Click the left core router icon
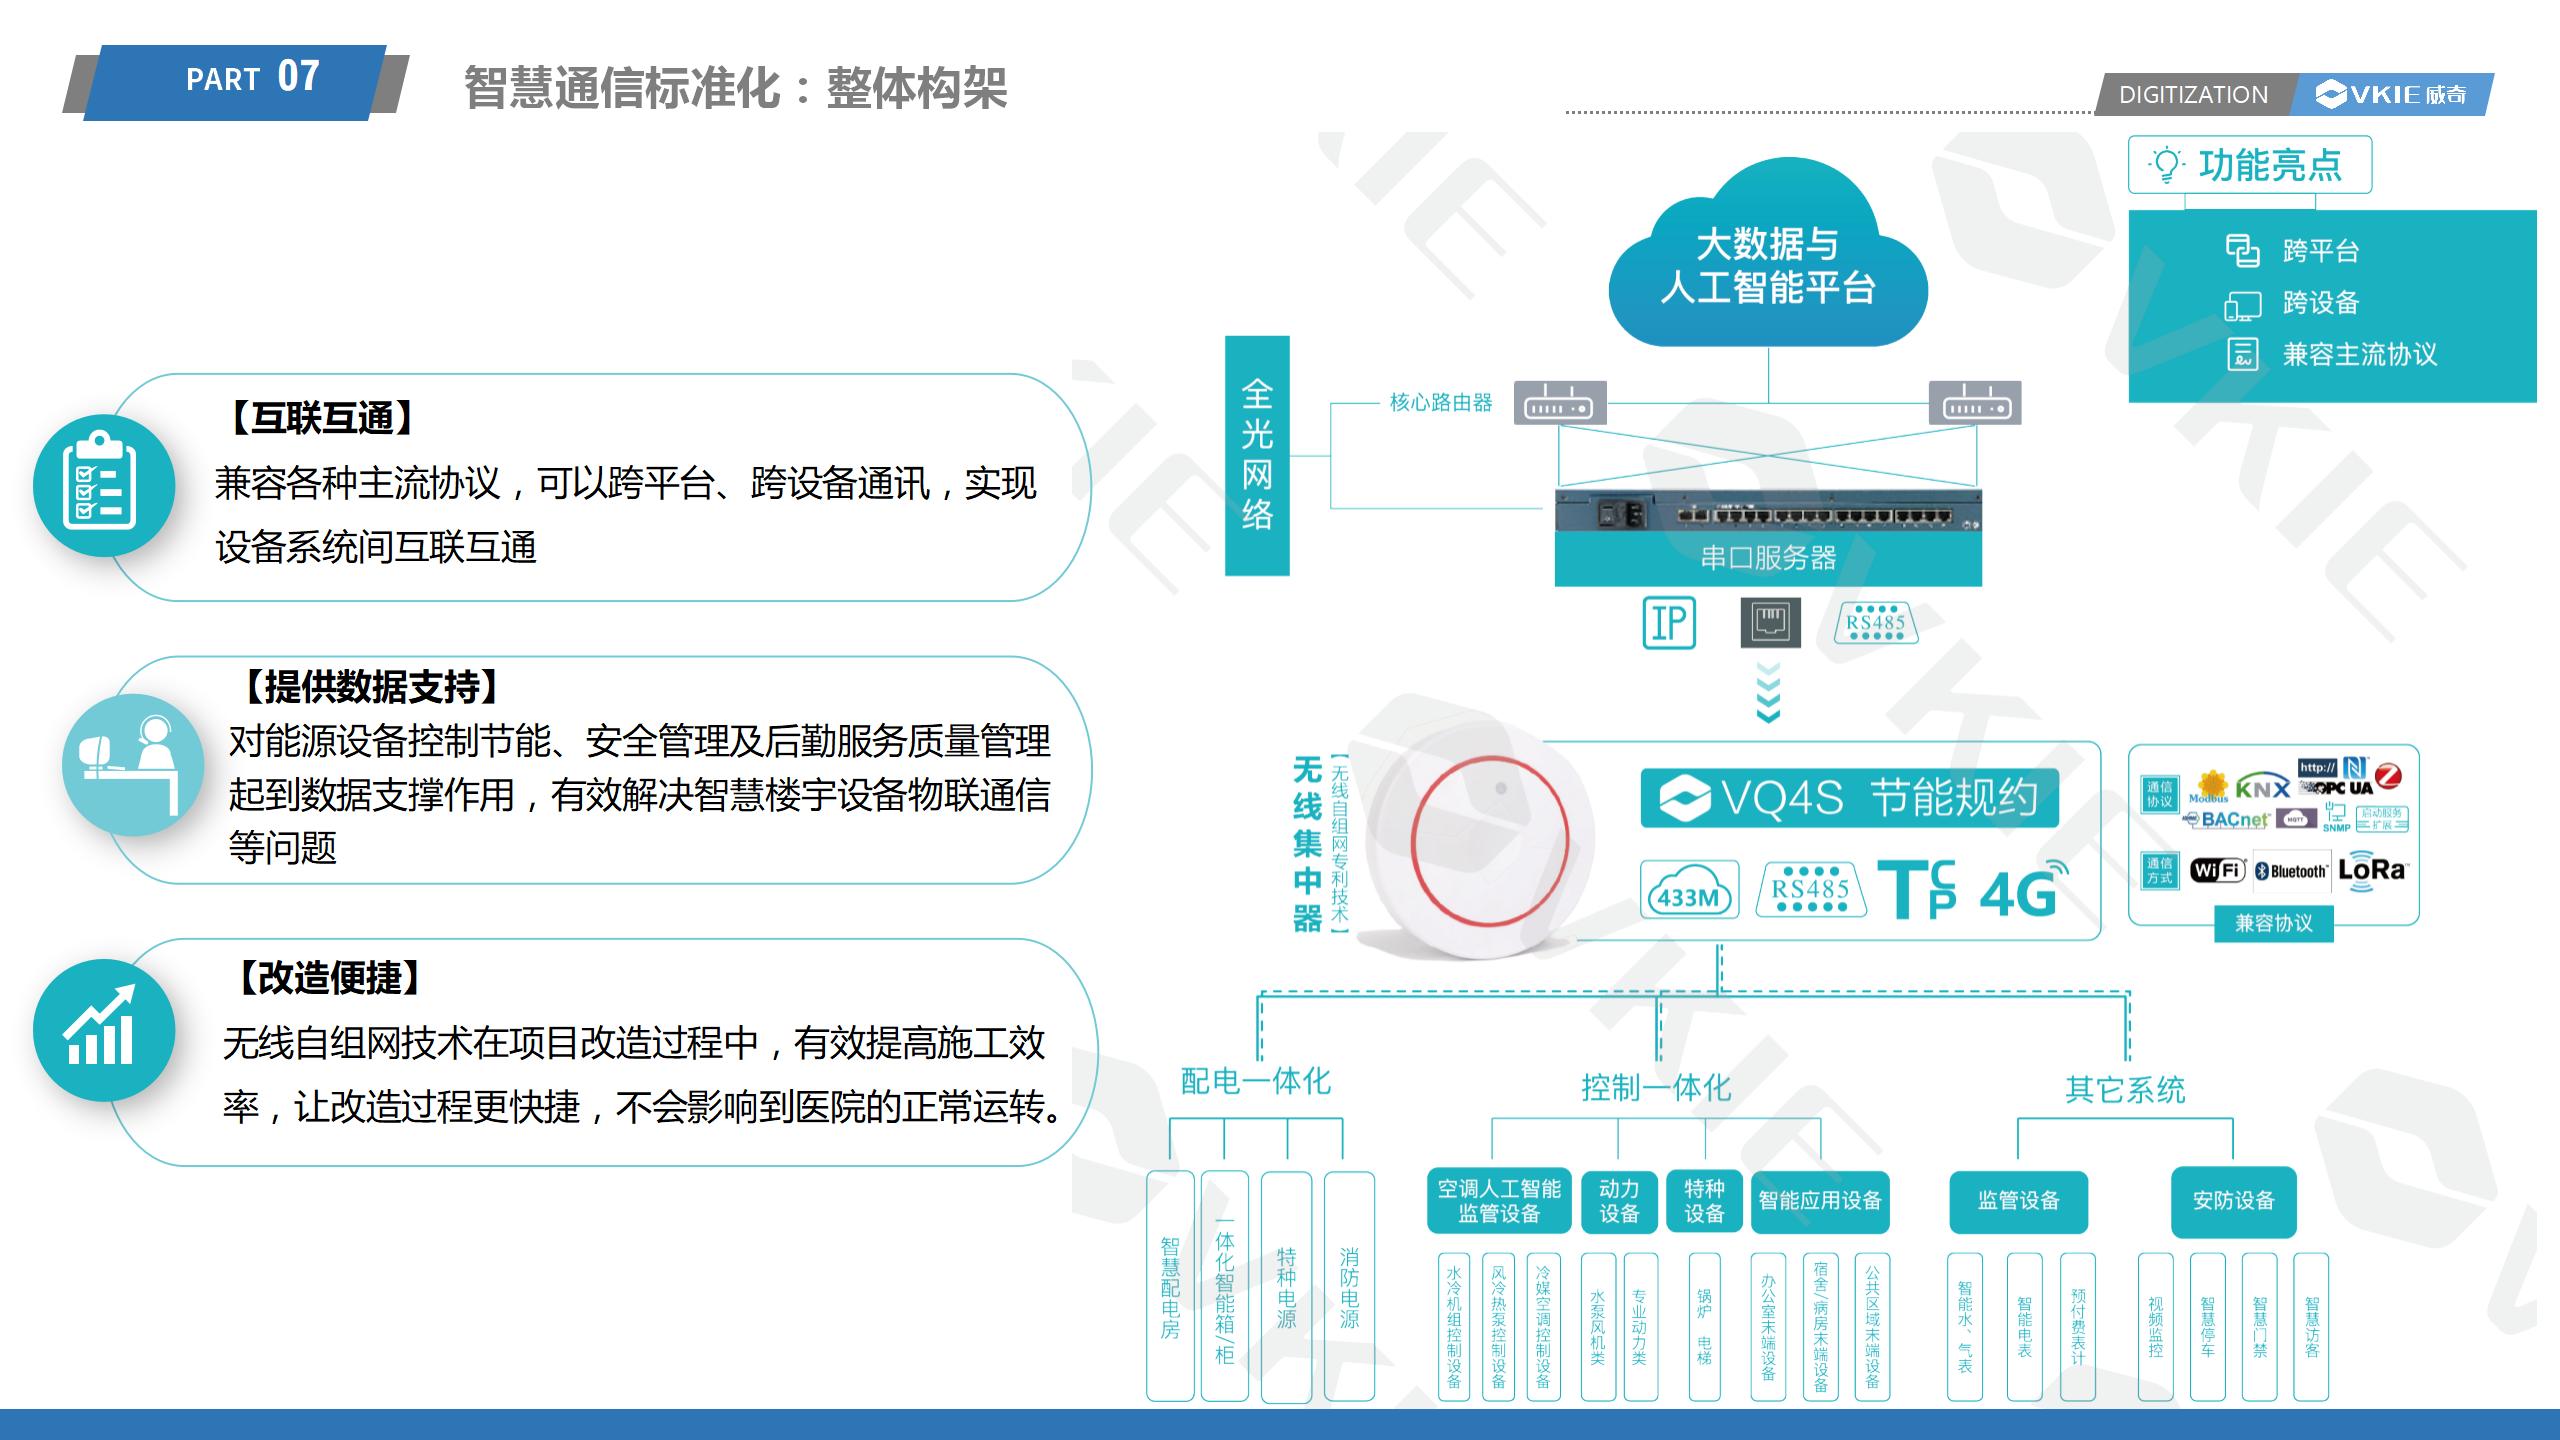Screen dimensions: 2560x1440 (1559, 403)
